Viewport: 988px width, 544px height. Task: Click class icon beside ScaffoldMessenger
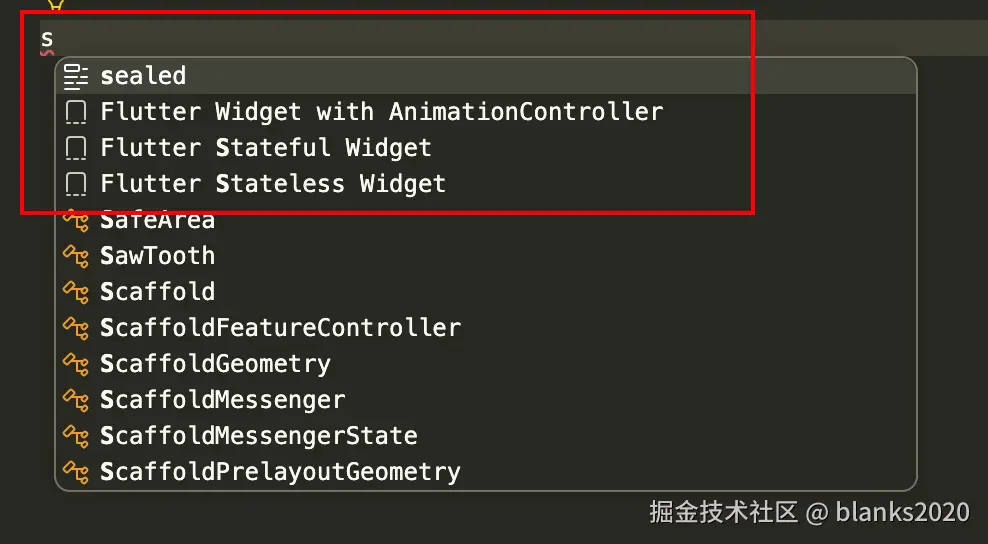tap(76, 400)
